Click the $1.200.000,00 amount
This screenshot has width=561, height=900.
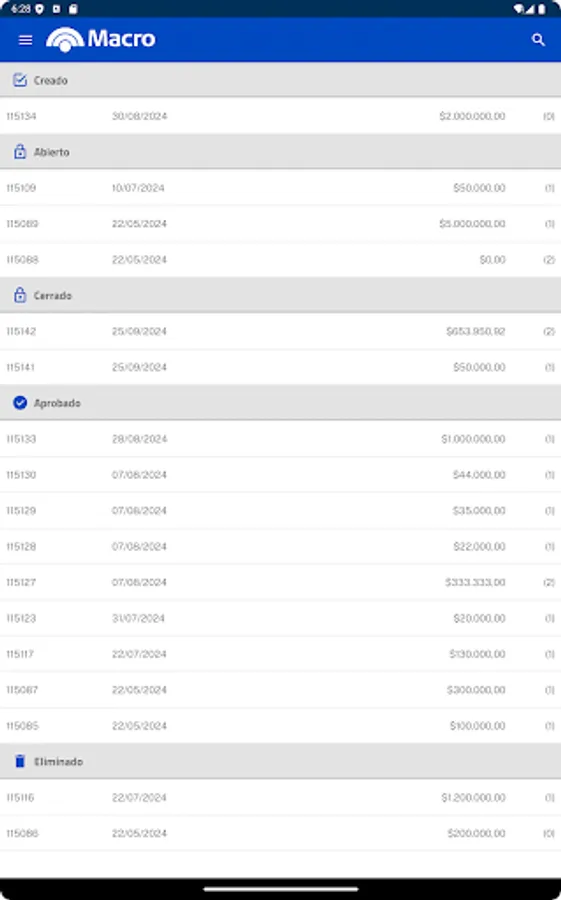click(473, 797)
